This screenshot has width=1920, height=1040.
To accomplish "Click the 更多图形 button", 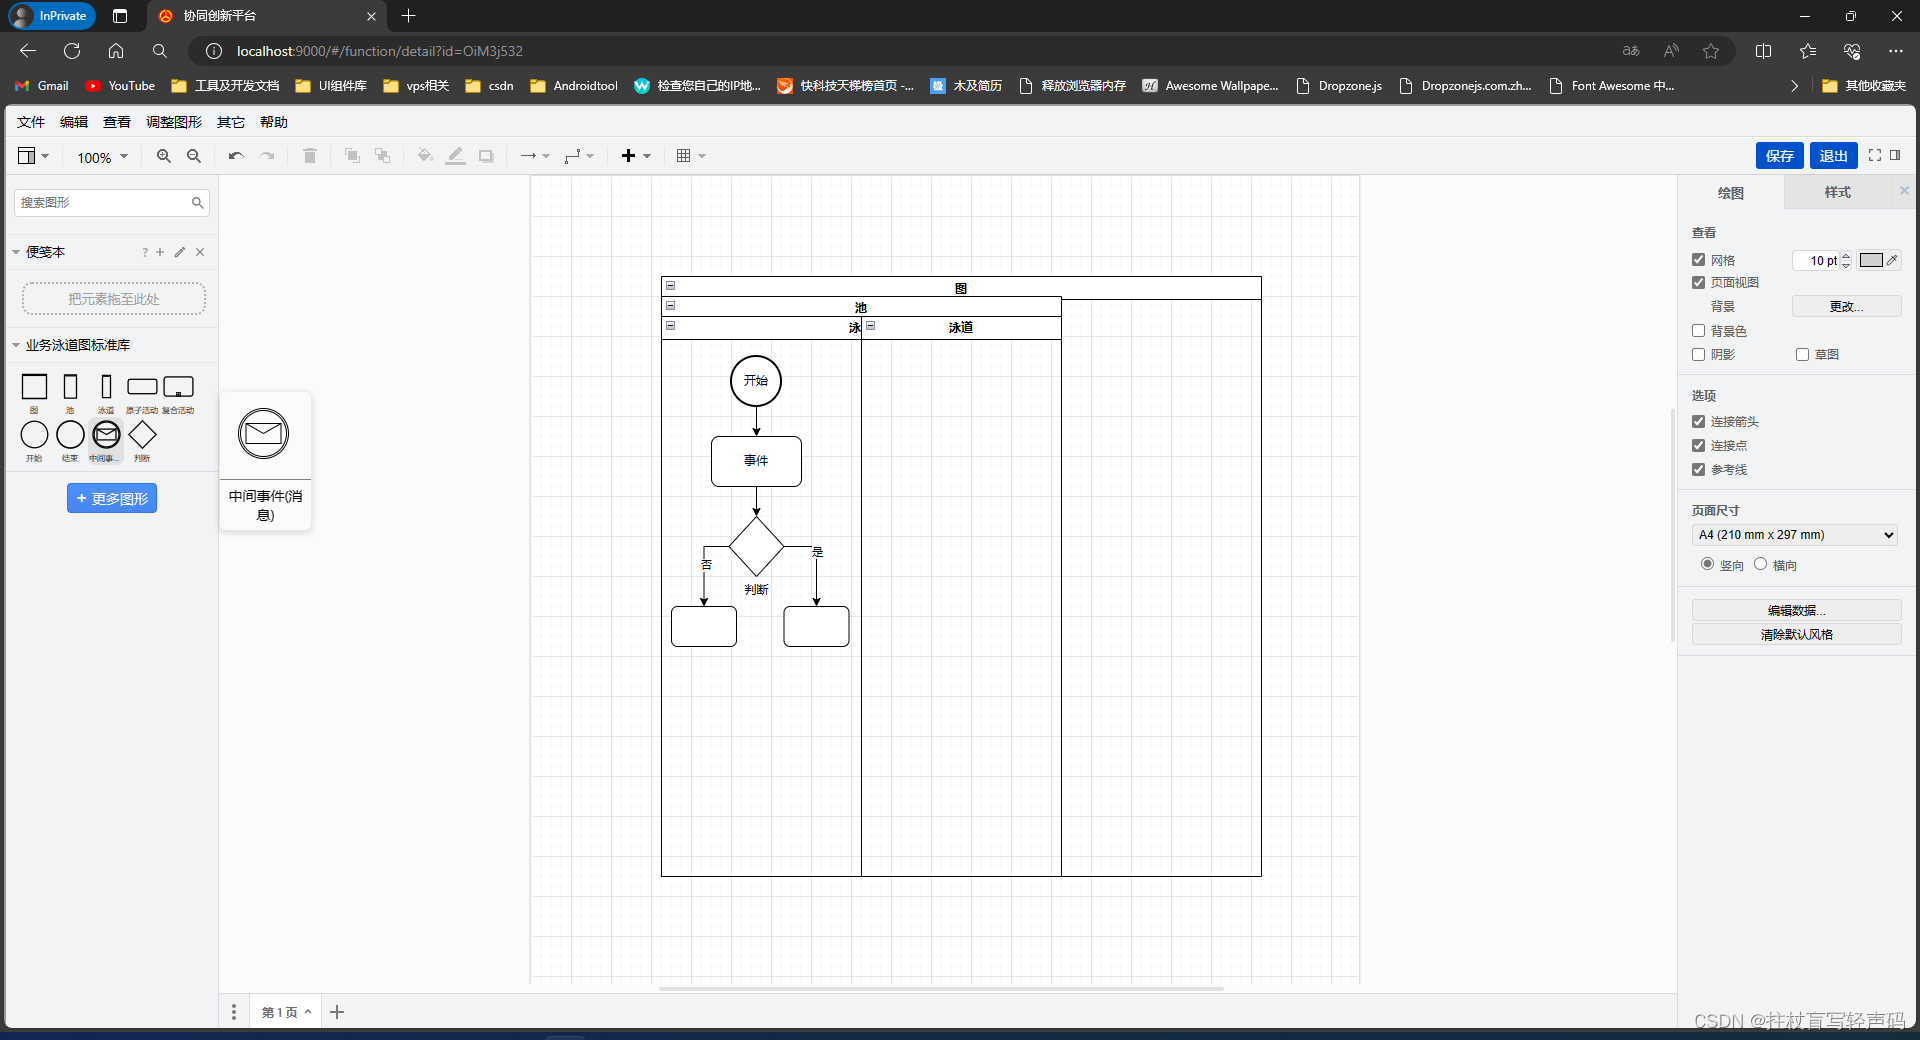I will pyautogui.click(x=112, y=498).
